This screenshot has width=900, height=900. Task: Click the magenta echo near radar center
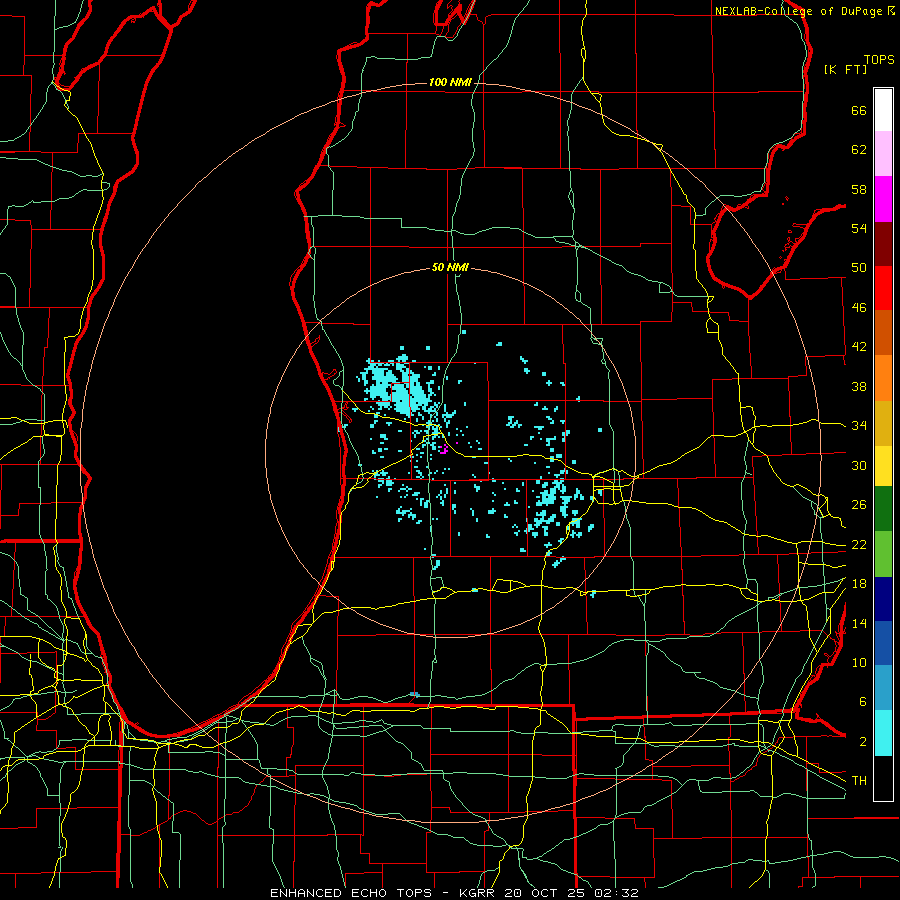tap(444, 449)
